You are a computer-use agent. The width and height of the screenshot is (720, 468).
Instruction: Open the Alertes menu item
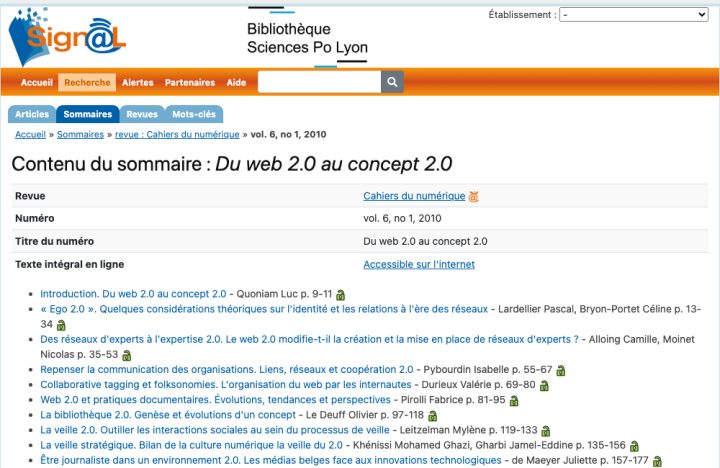(x=138, y=83)
